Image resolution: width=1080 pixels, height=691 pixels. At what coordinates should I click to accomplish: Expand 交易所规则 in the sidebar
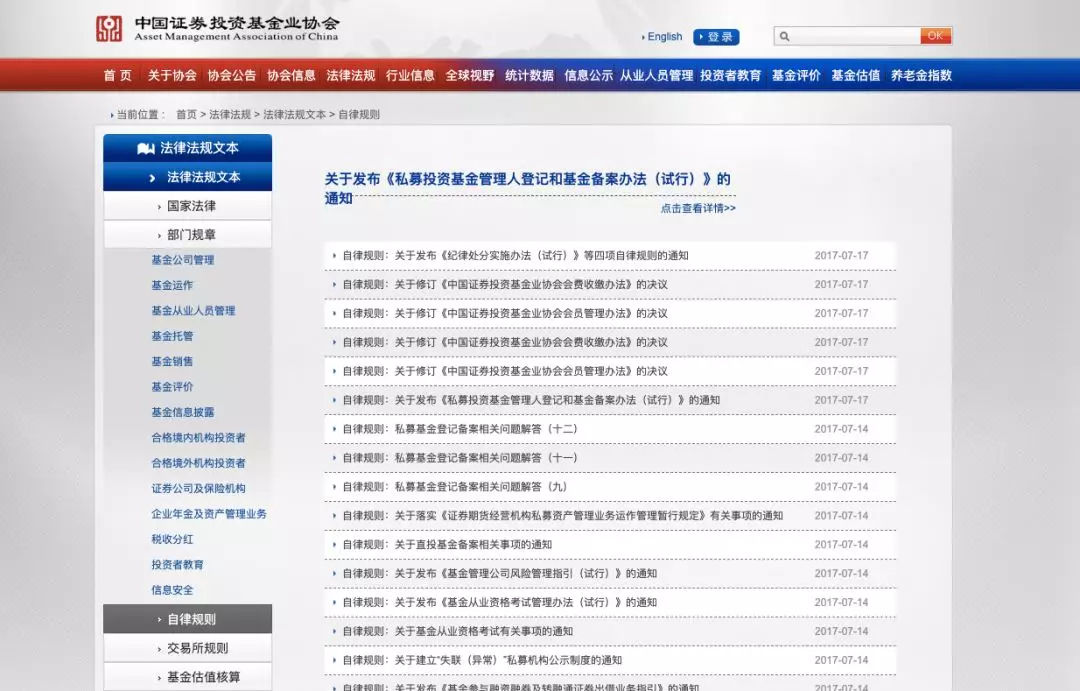coord(187,648)
